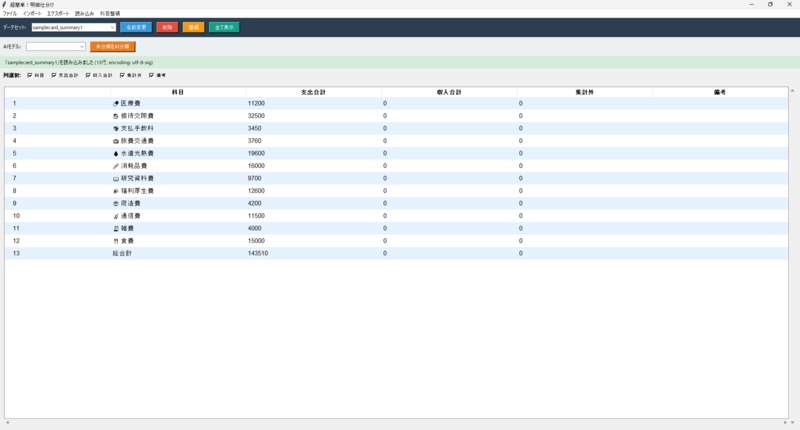Viewport: 800px width, 430px height.
Task: Open the ファイル menu
Action: tap(10, 13)
